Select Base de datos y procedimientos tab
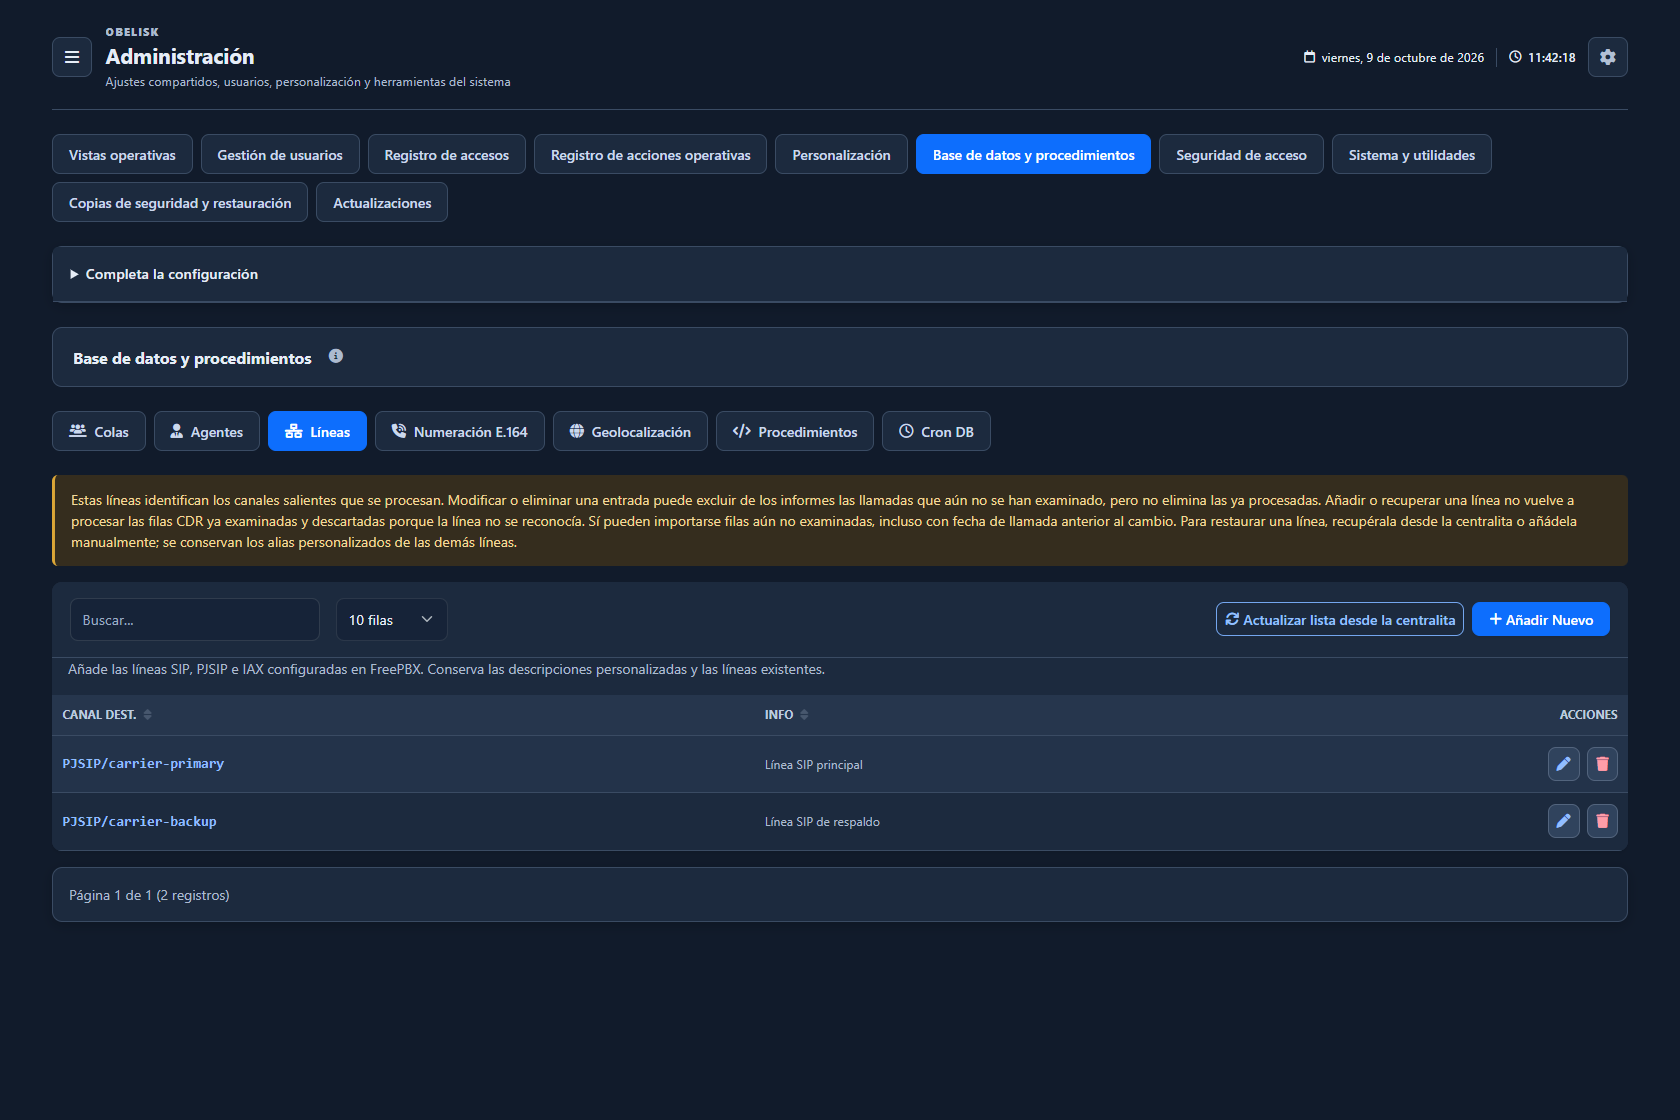1680x1120 pixels. [x=1033, y=154]
